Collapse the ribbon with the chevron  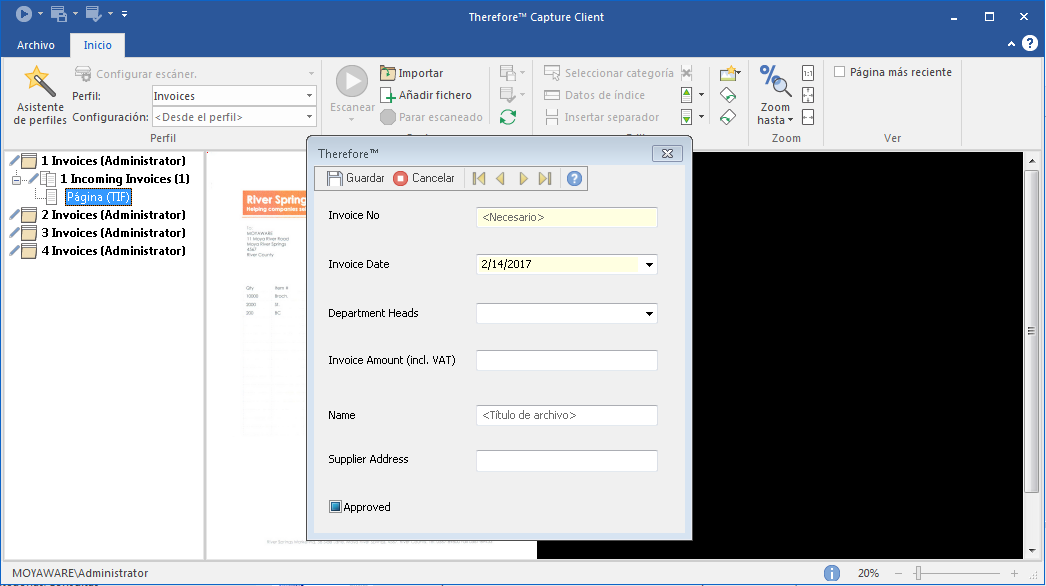tap(1011, 44)
